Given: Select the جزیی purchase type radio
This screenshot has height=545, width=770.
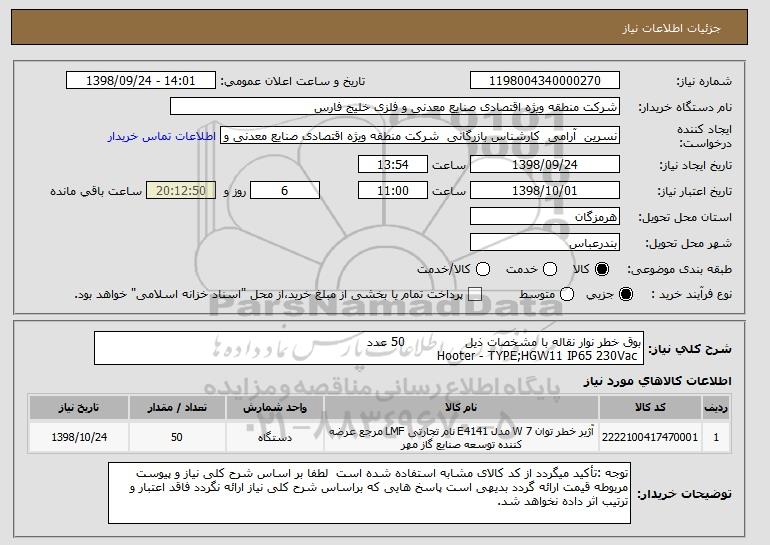Looking at the screenshot, I should click(626, 295).
